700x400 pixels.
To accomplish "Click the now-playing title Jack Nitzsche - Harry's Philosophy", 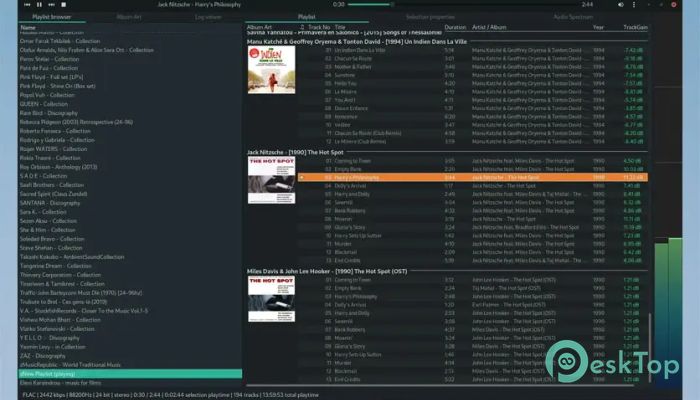I will coord(199,4).
